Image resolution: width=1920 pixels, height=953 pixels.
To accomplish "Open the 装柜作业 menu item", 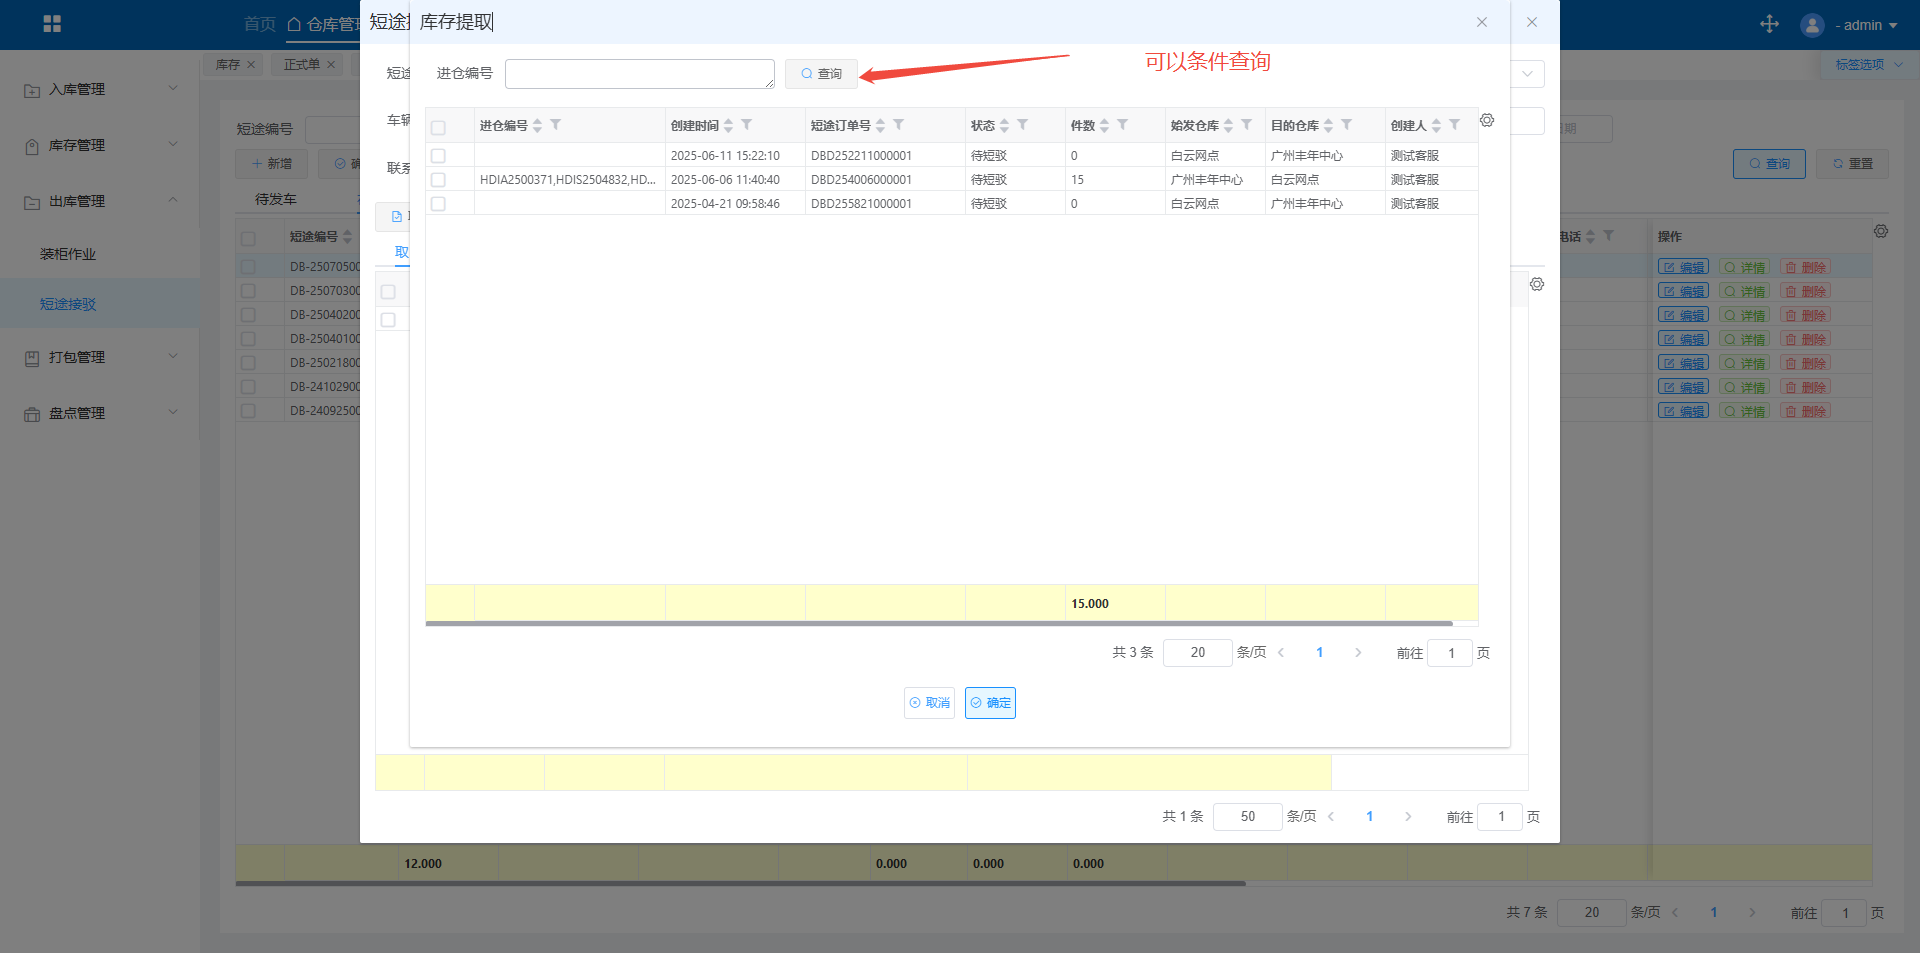I will (x=68, y=254).
